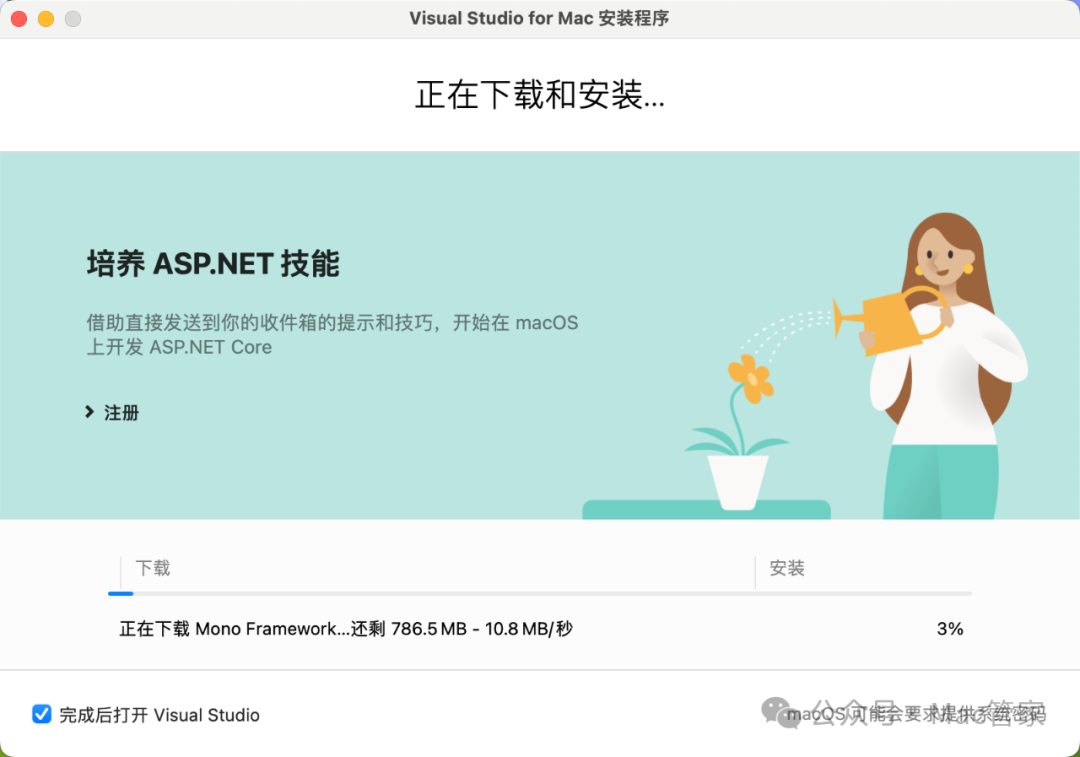
Task: Click the Visual Studio for Mac 安装程序 title bar text
Action: [x=539, y=19]
